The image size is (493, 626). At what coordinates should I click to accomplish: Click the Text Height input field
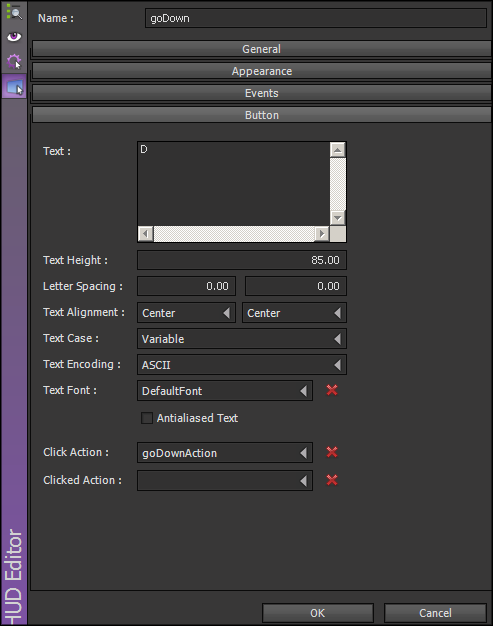point(242,260)
